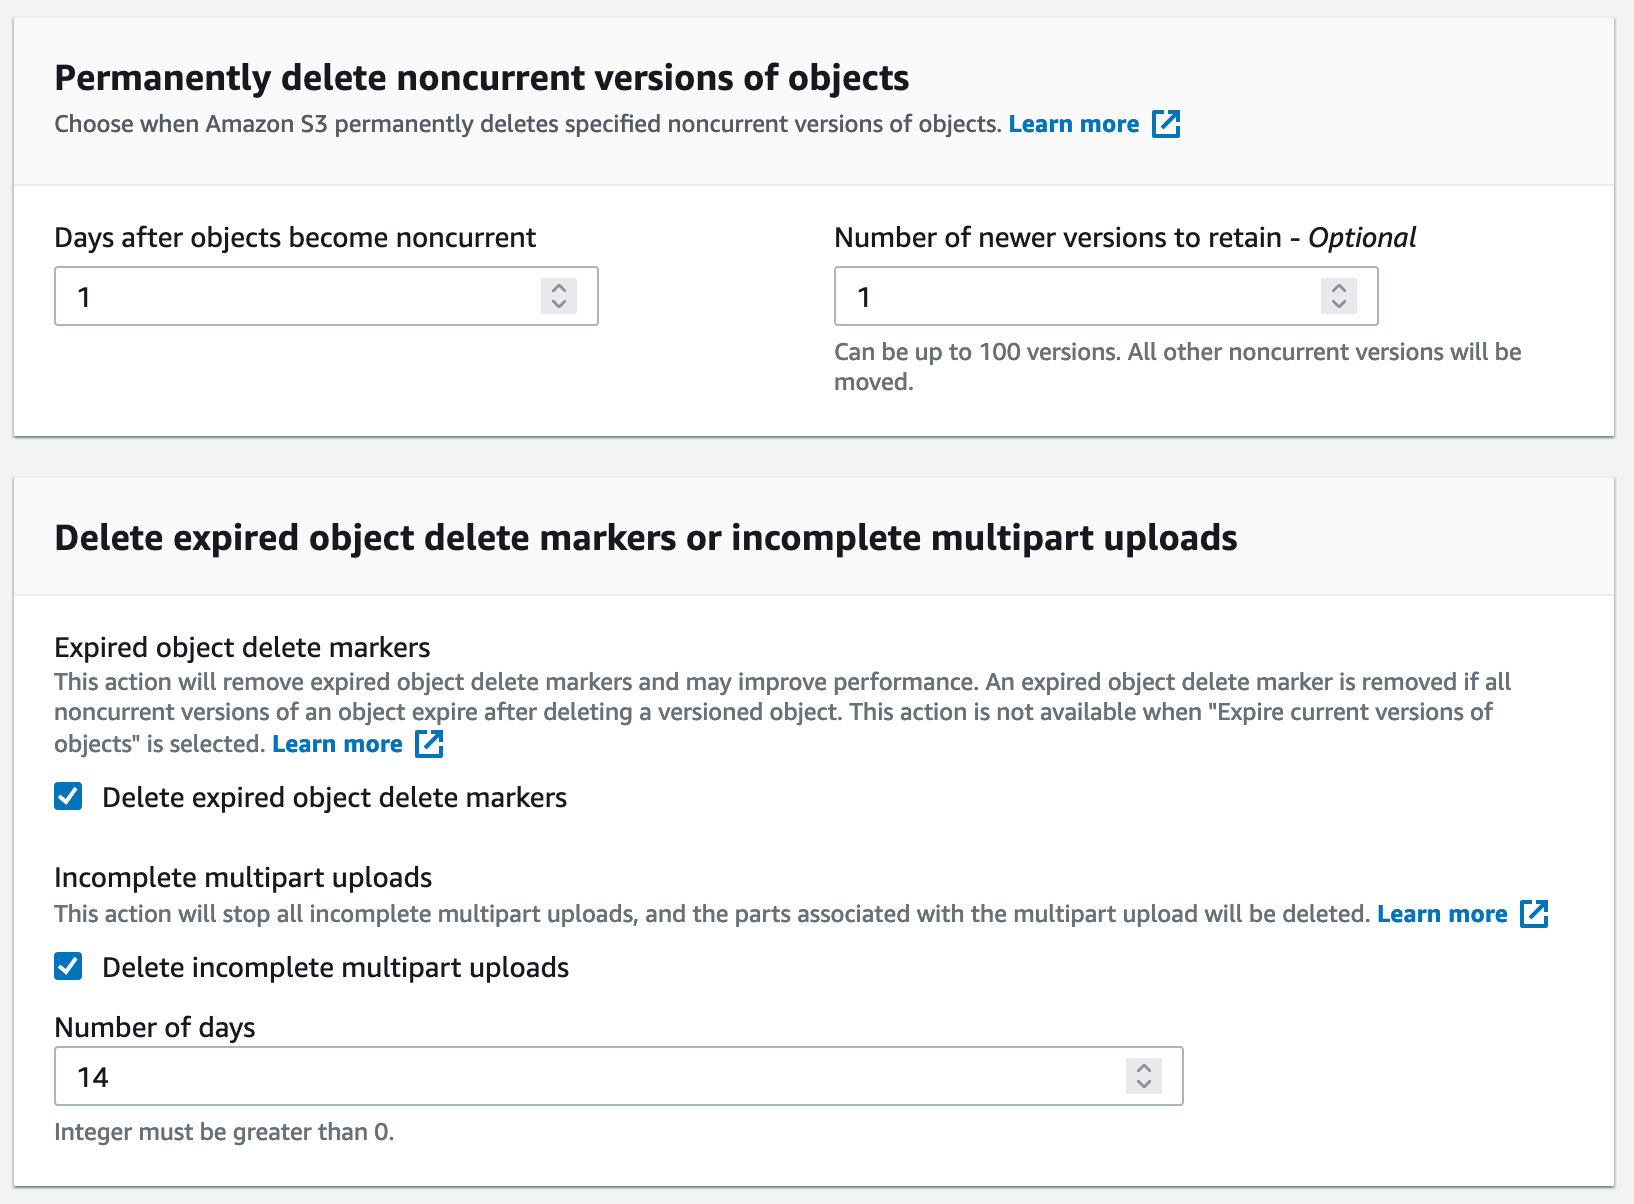Click Permanently delete noncurrent versions heading
Viewport: 1634px width, 1204px height.
(x=481, y=78)
